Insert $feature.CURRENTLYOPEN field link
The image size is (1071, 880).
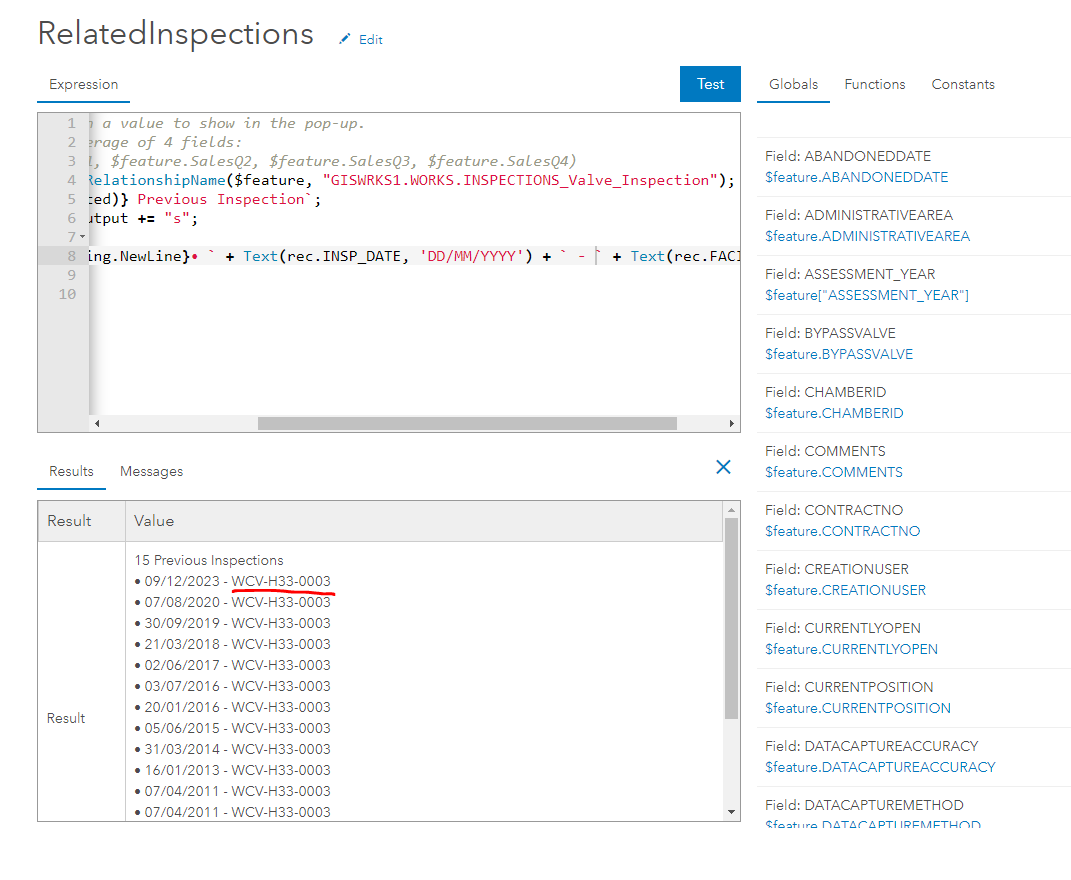pos(851,649)
